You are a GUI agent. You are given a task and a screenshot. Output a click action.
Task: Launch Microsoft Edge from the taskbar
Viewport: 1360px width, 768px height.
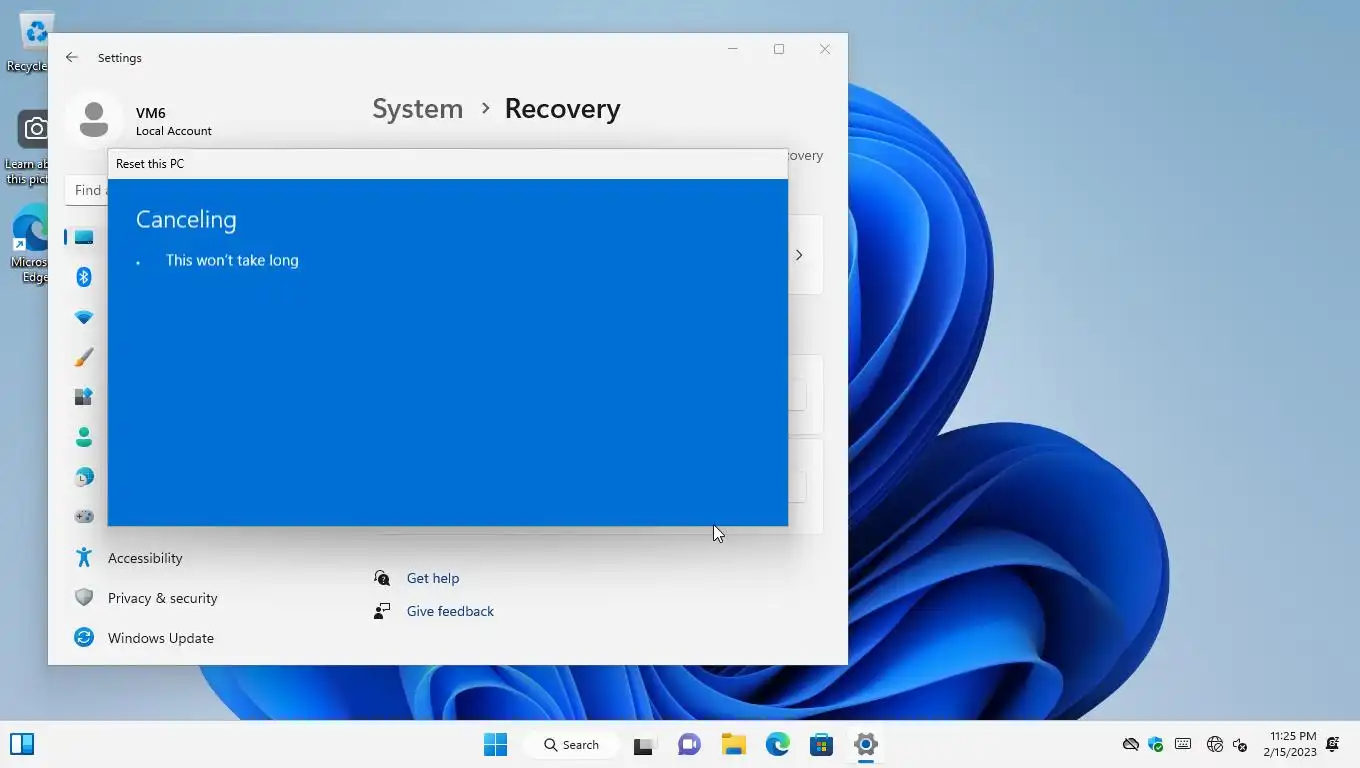[777, 744]
